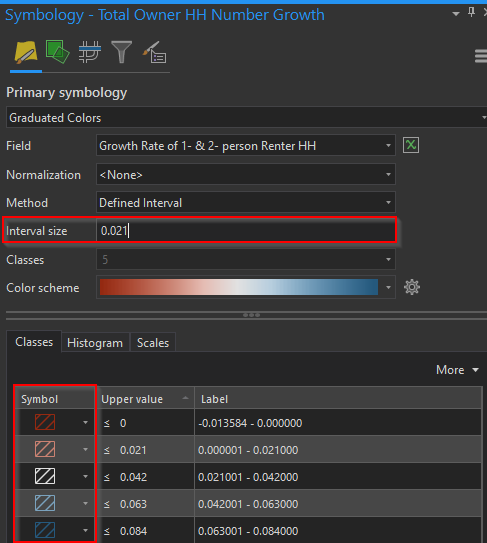This screenshot has height=543, width=487.
Task: Sort by the Upper value column header
Action: [145, 399]
